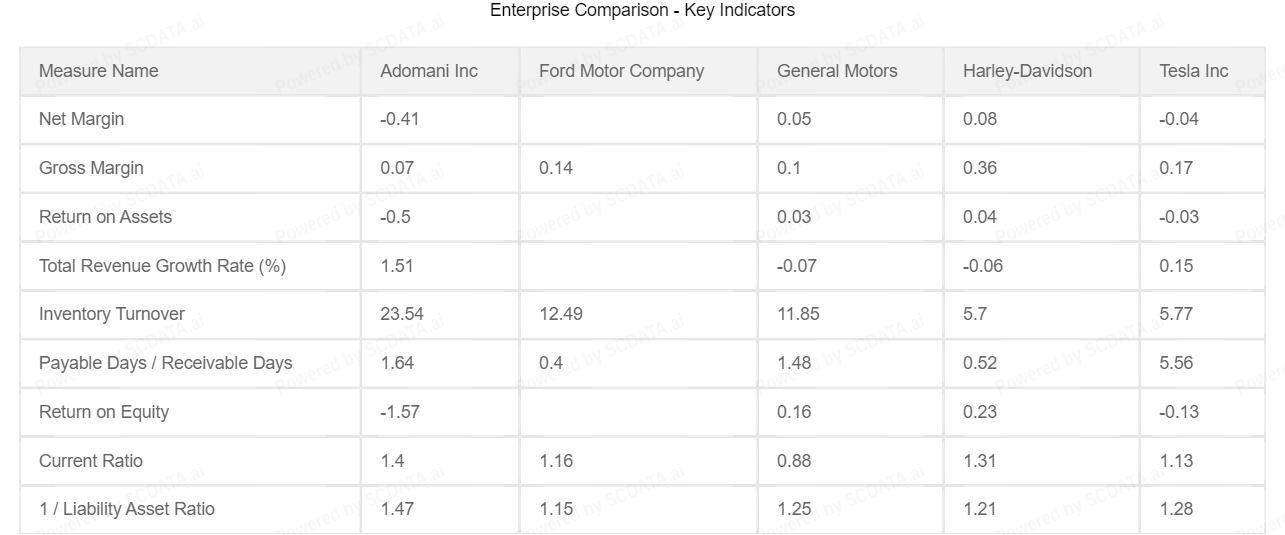The width and height of the screenshot is (1285, 535).
Task: Select the General Motors column header
Action: 836,71
